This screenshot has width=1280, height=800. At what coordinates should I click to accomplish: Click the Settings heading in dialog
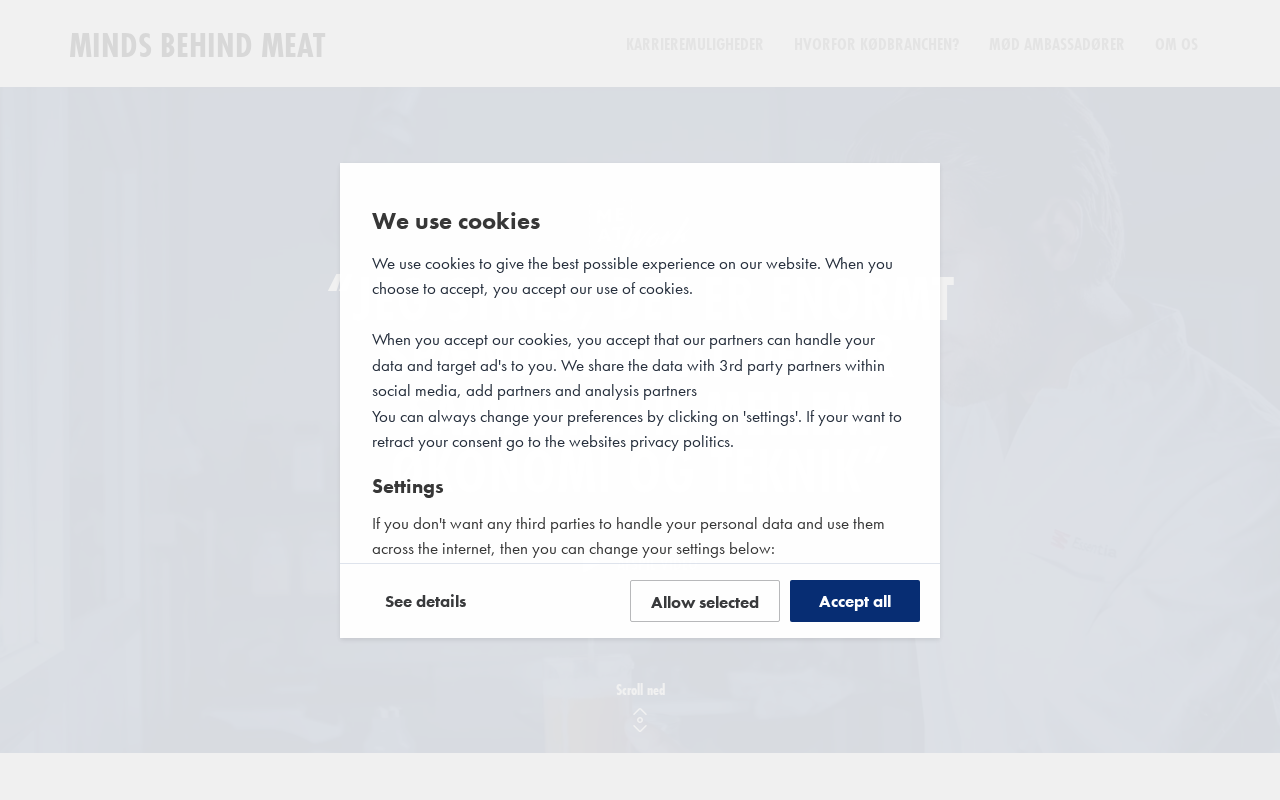[407, 487]
